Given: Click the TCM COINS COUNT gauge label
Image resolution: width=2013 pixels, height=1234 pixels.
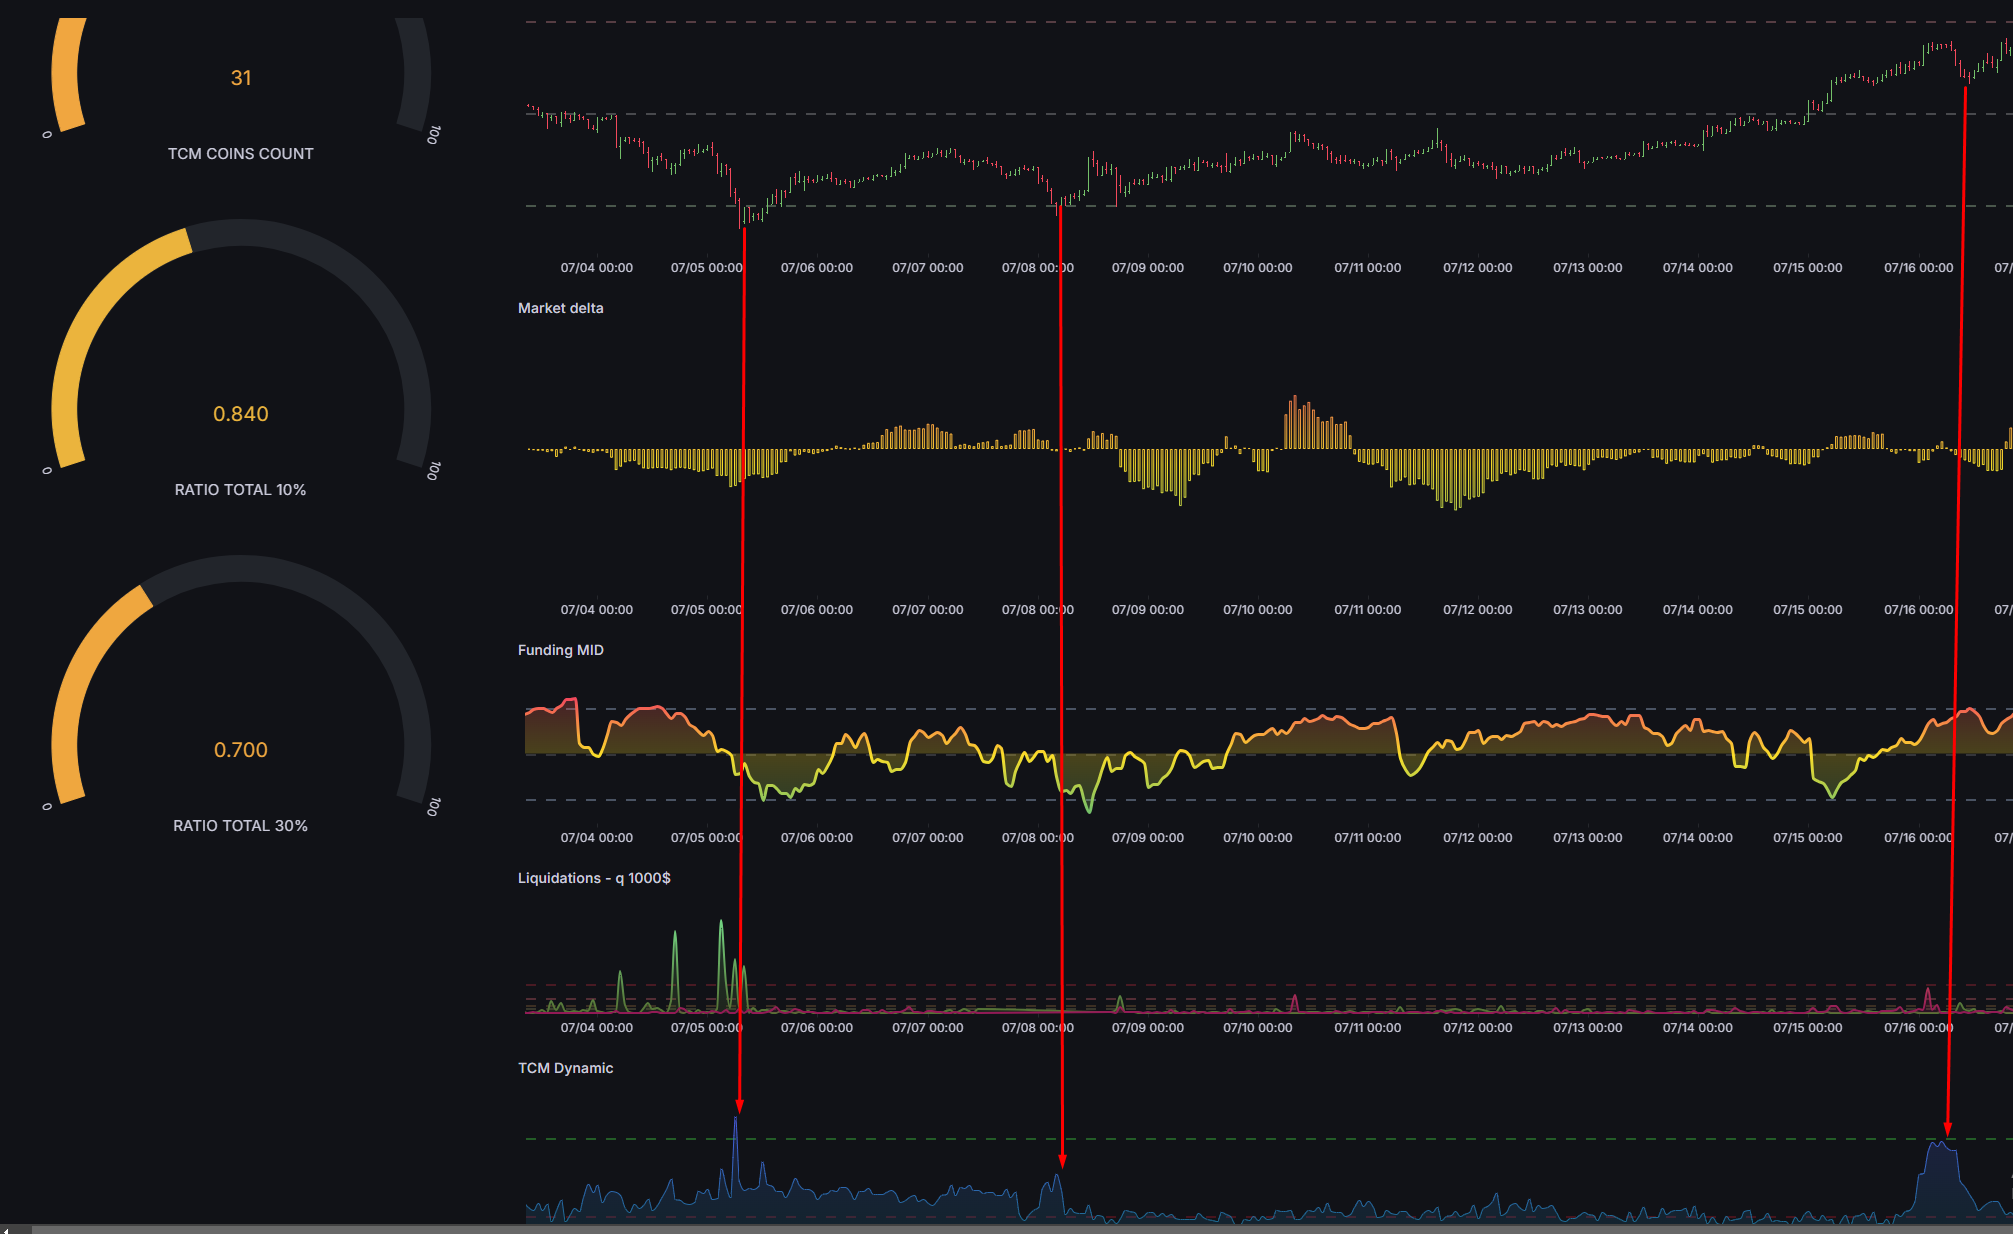Looking at the screenshot, I should (240, 154).
